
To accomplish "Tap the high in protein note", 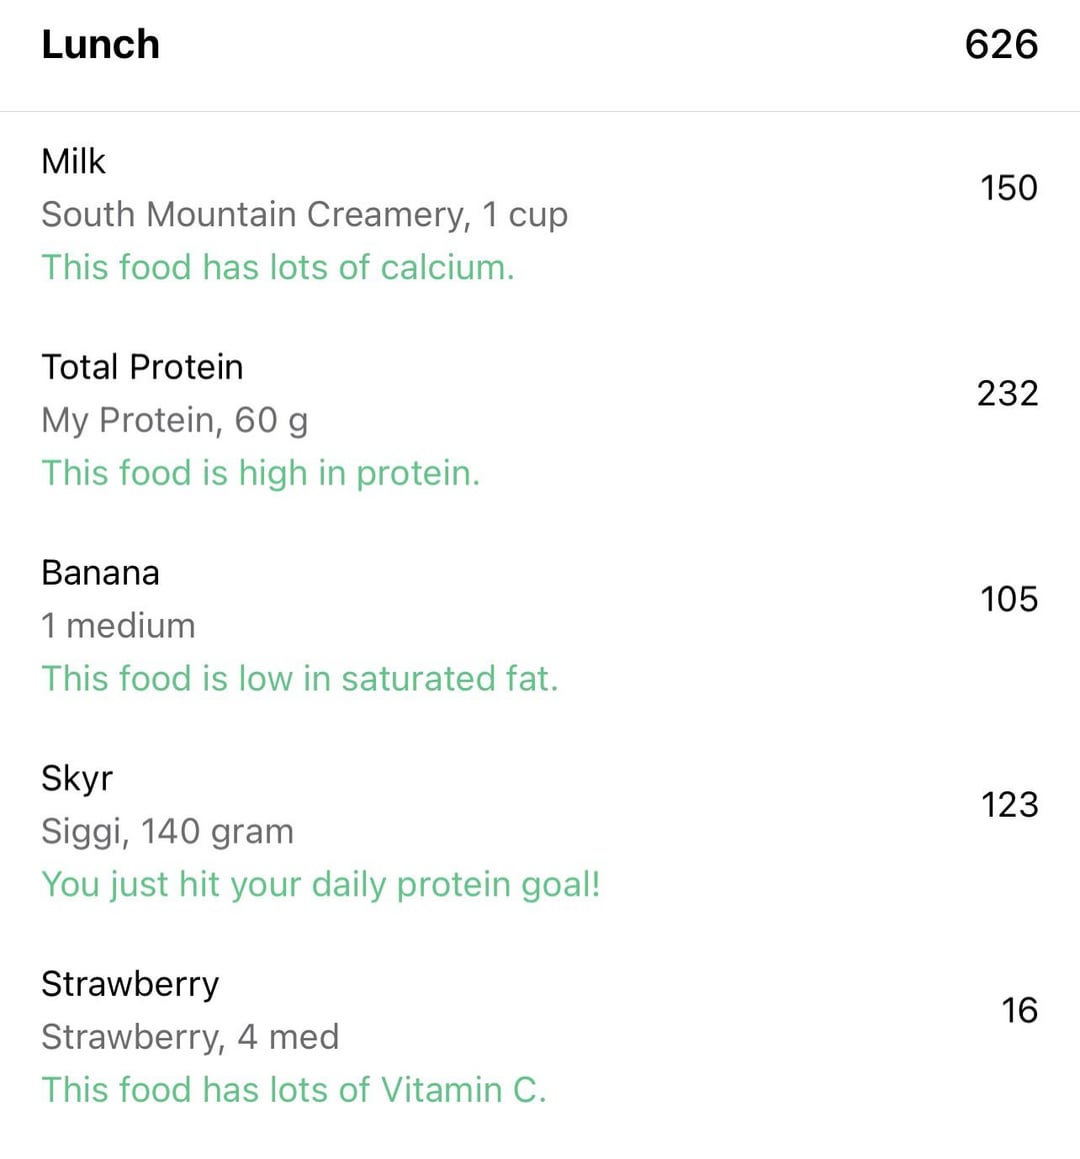I will click(260, 473).
